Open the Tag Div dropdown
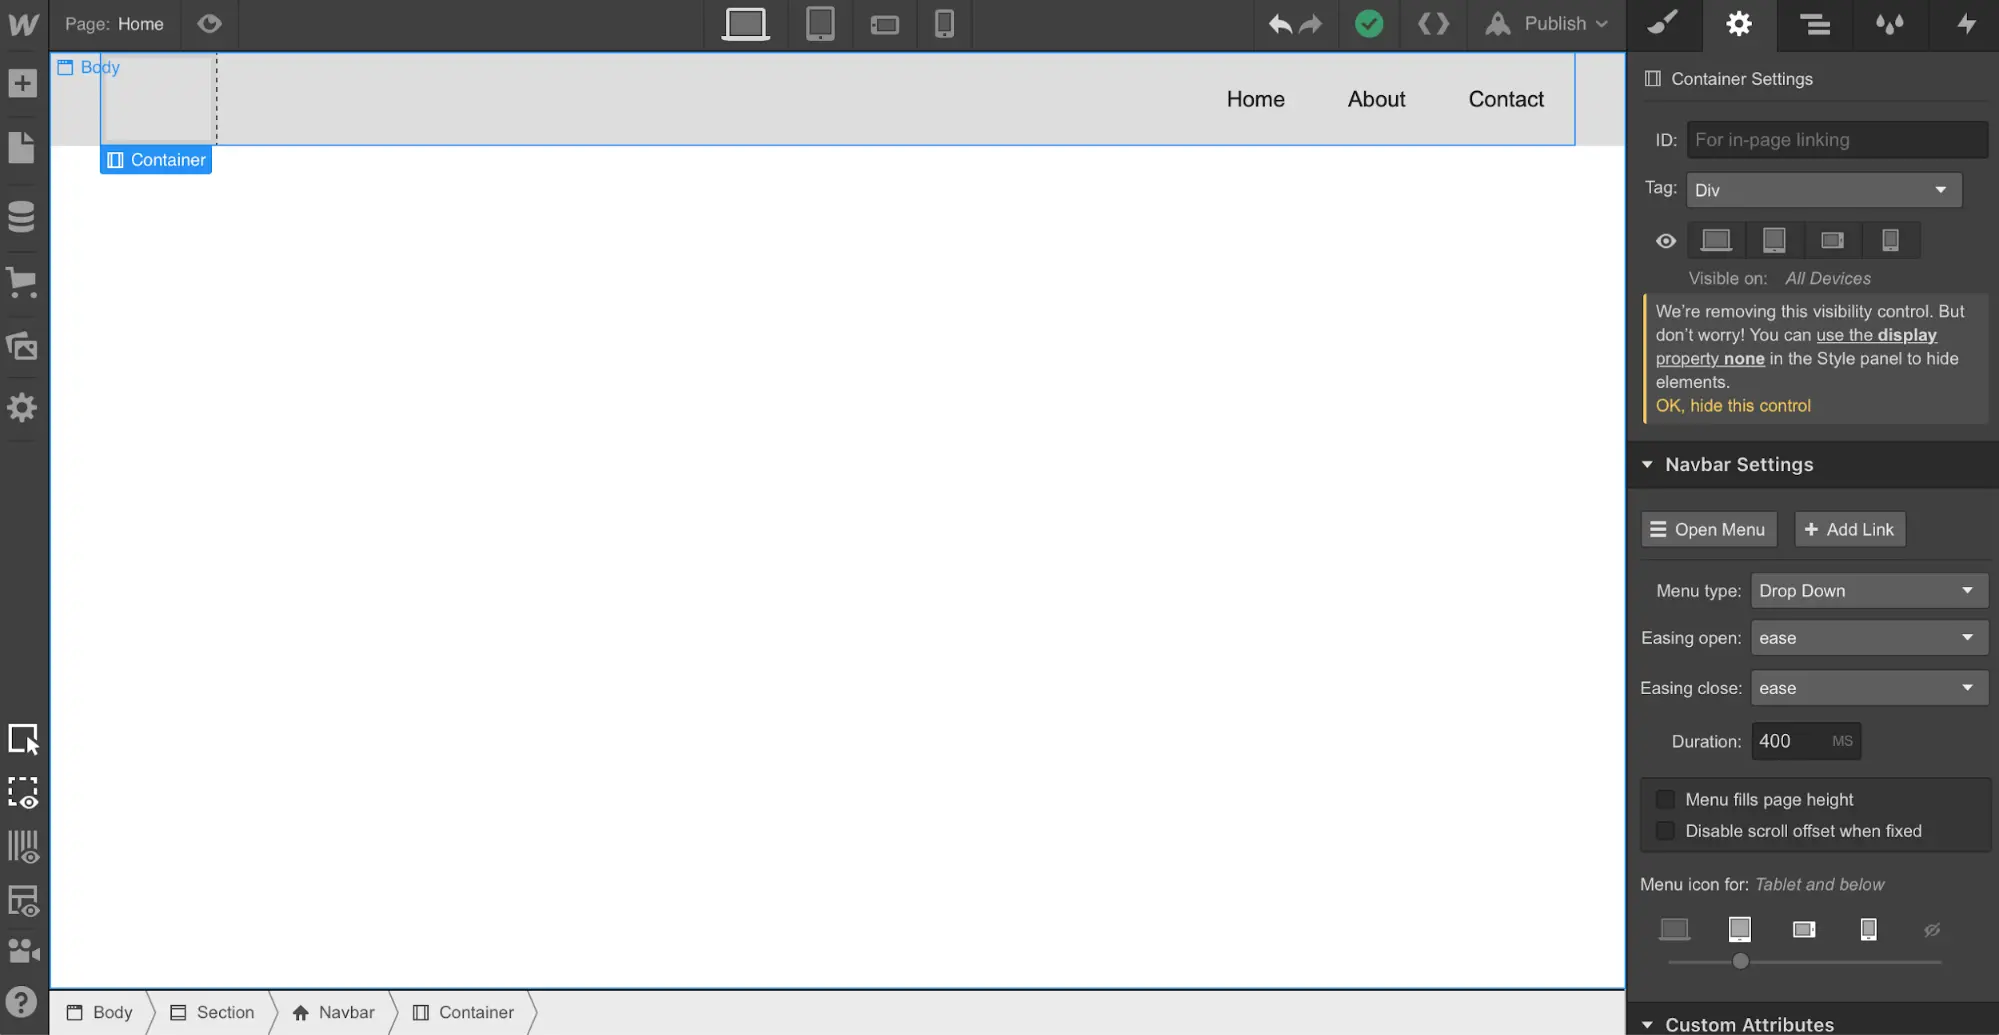Screen dimensions: 1999x1035 pos(1824,190)
